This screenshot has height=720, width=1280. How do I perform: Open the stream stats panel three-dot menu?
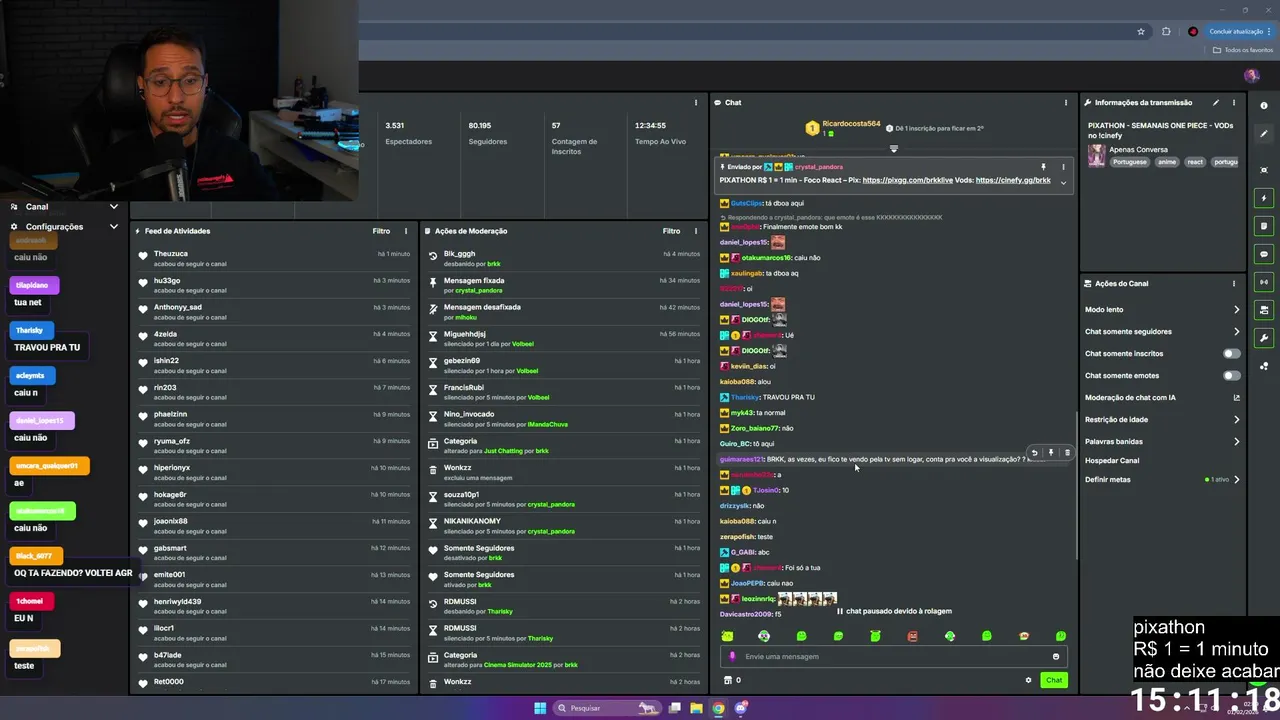tap(696, 102)
